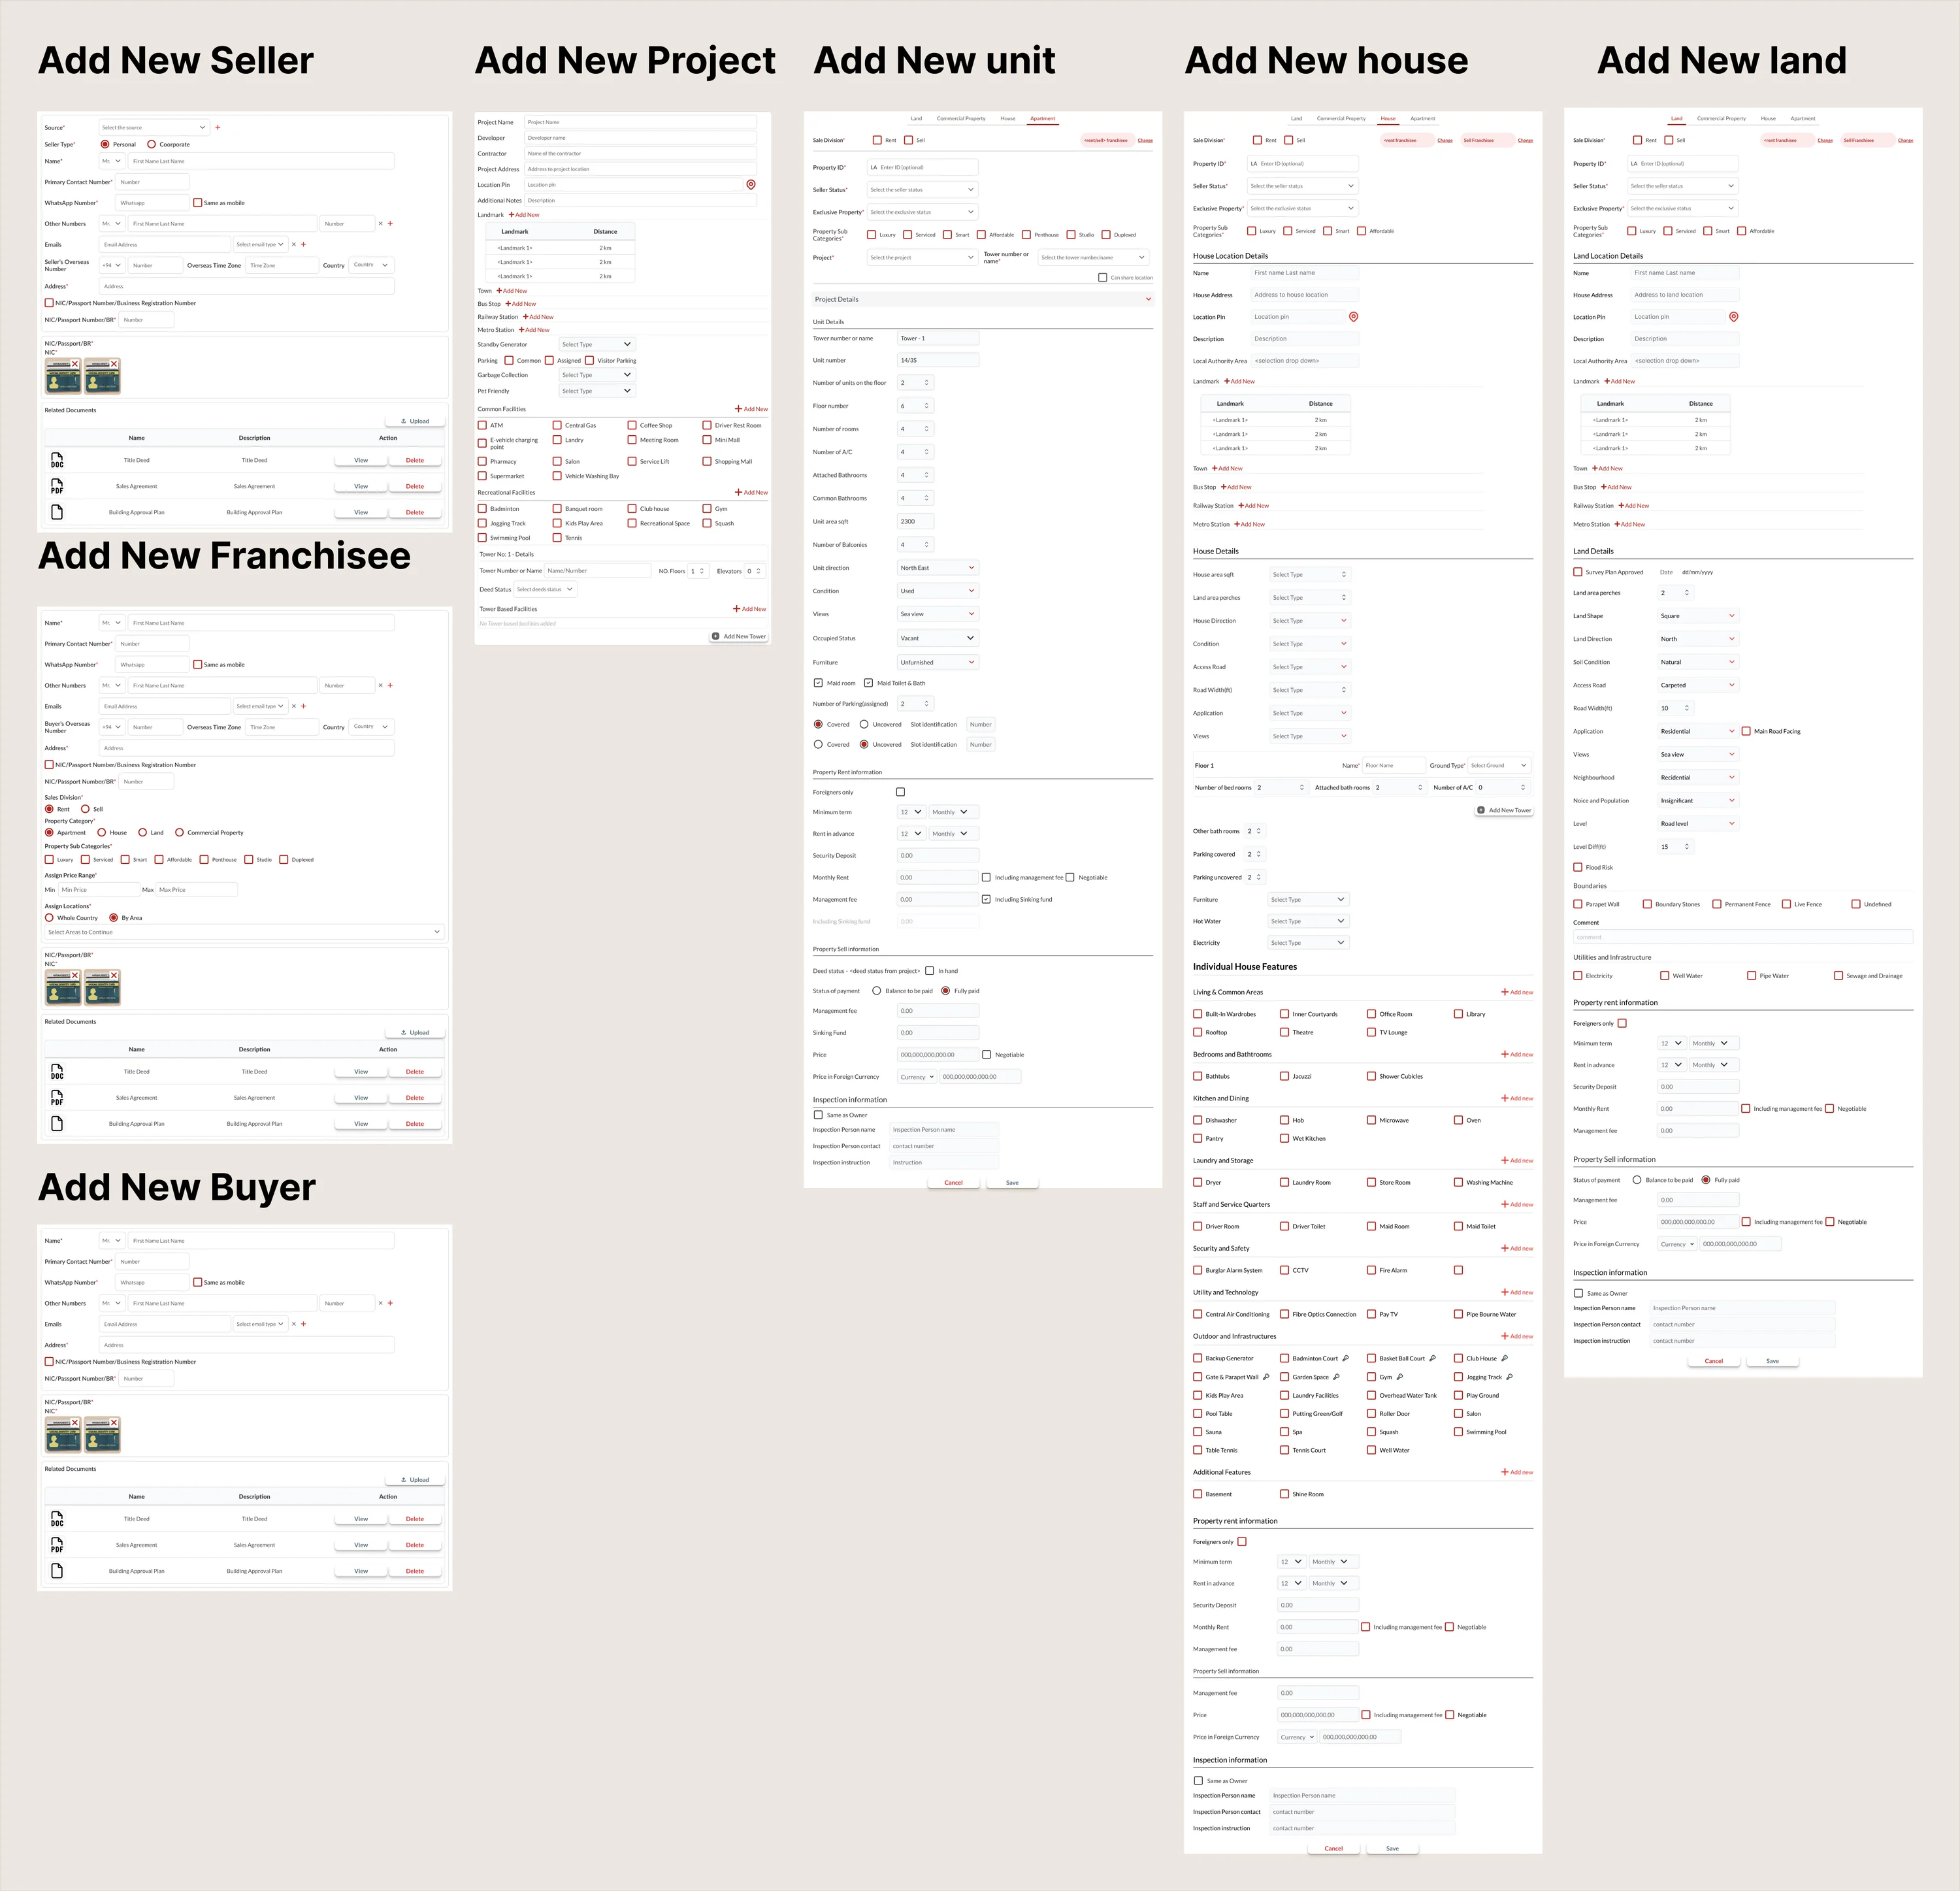
Task: Check Jacuzzi under Bedrooms and Bathrooms in house form
Action: coord(1285,1076)
